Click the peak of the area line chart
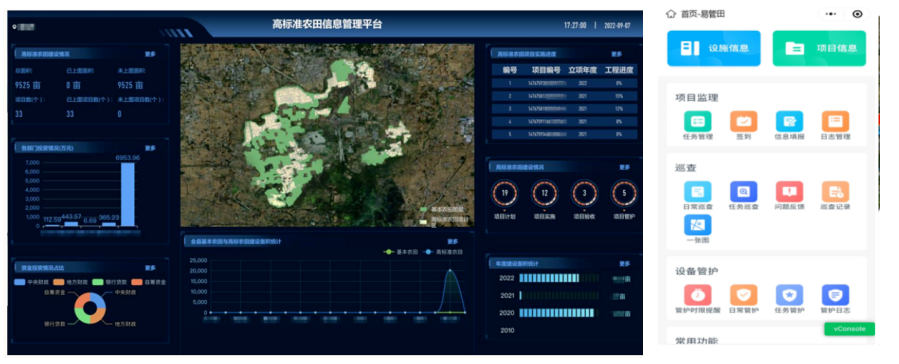 coord(450,270)
